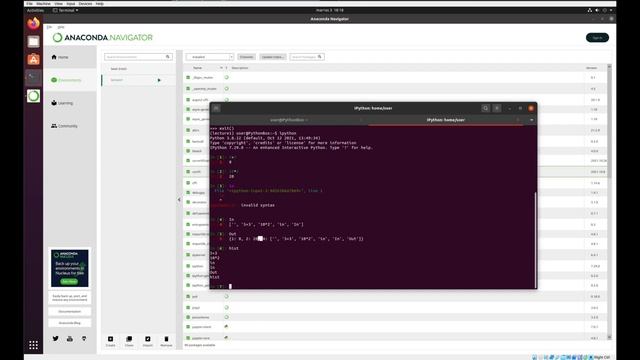Open the Documentation link
This screenshot has width=640, height=360.
[70, 311]
